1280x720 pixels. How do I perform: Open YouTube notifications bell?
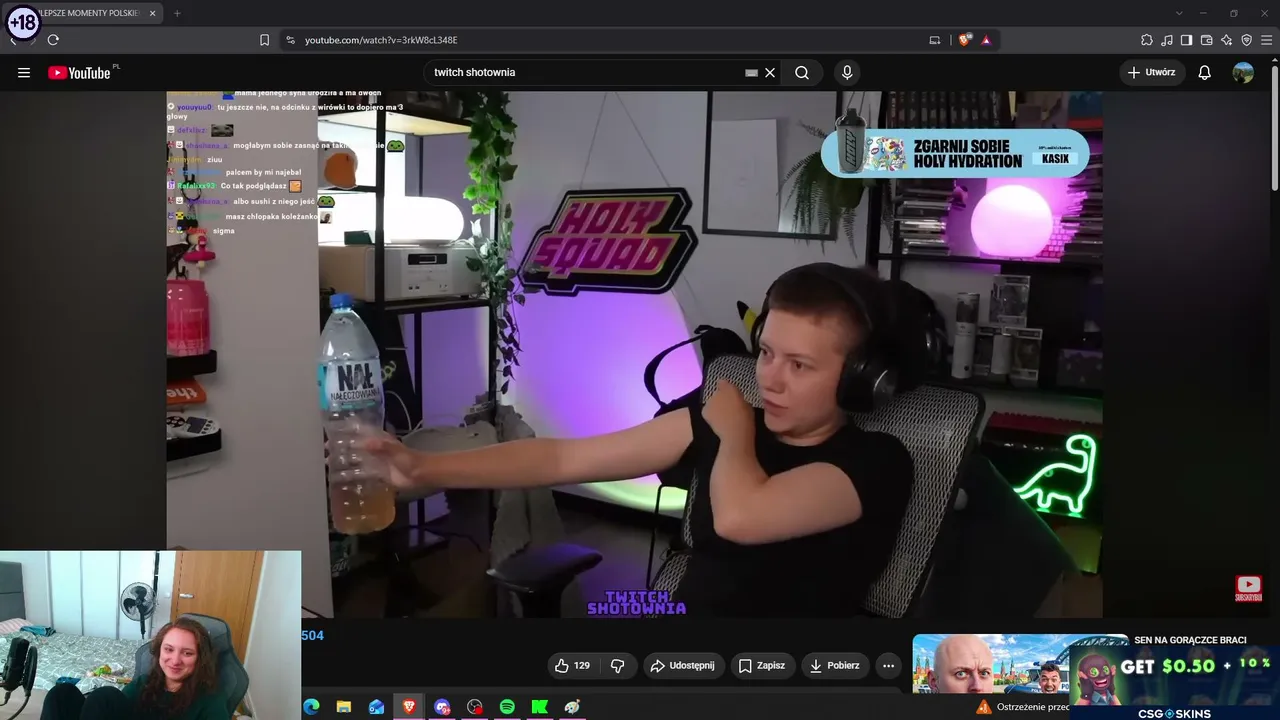[1205, 72]
